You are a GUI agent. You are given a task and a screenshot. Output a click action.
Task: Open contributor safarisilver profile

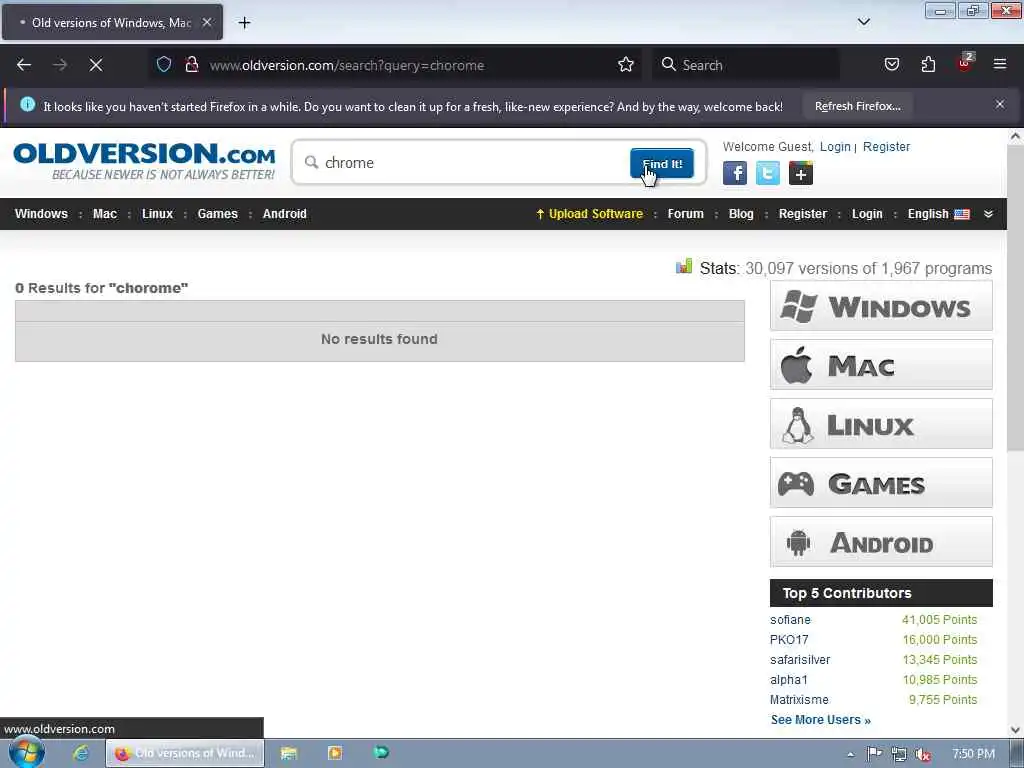[x=800, y=660]
